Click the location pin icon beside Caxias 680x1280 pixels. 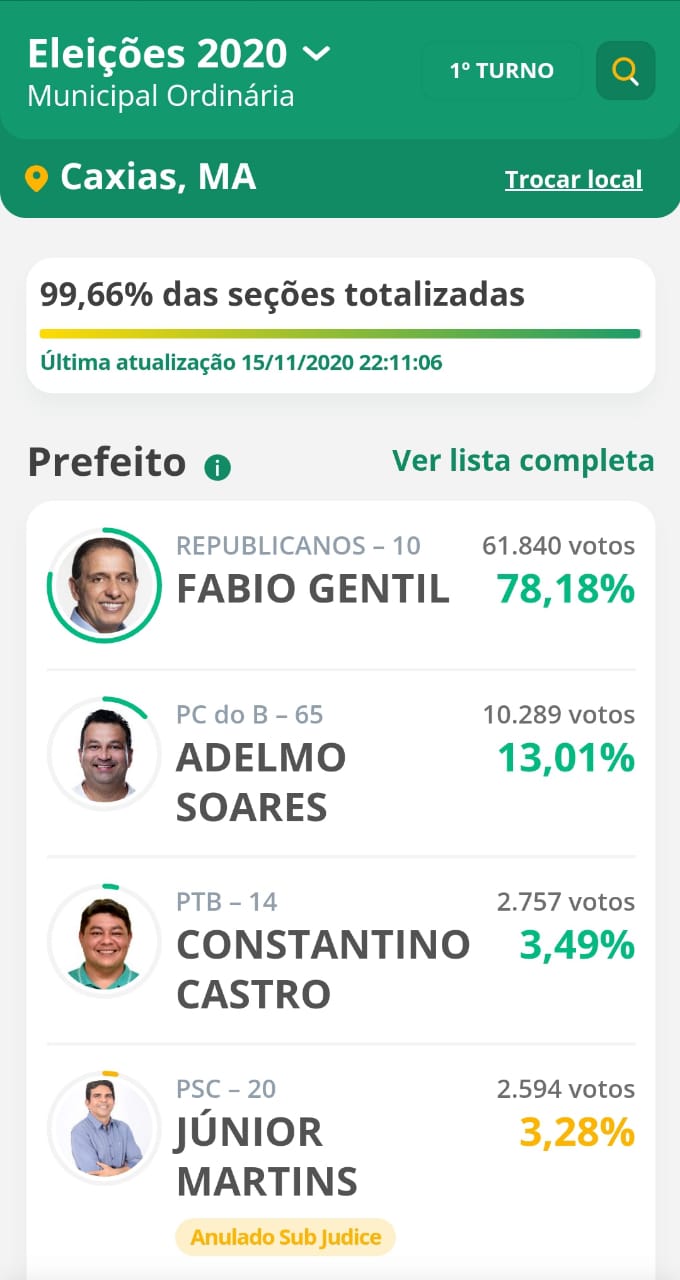36,179
